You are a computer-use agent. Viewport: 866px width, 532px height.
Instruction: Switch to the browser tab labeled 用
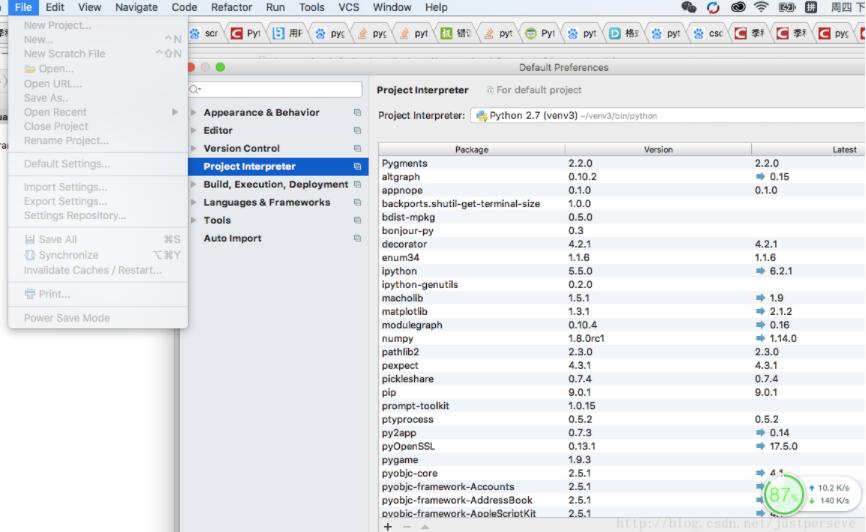tap(288, 33)
